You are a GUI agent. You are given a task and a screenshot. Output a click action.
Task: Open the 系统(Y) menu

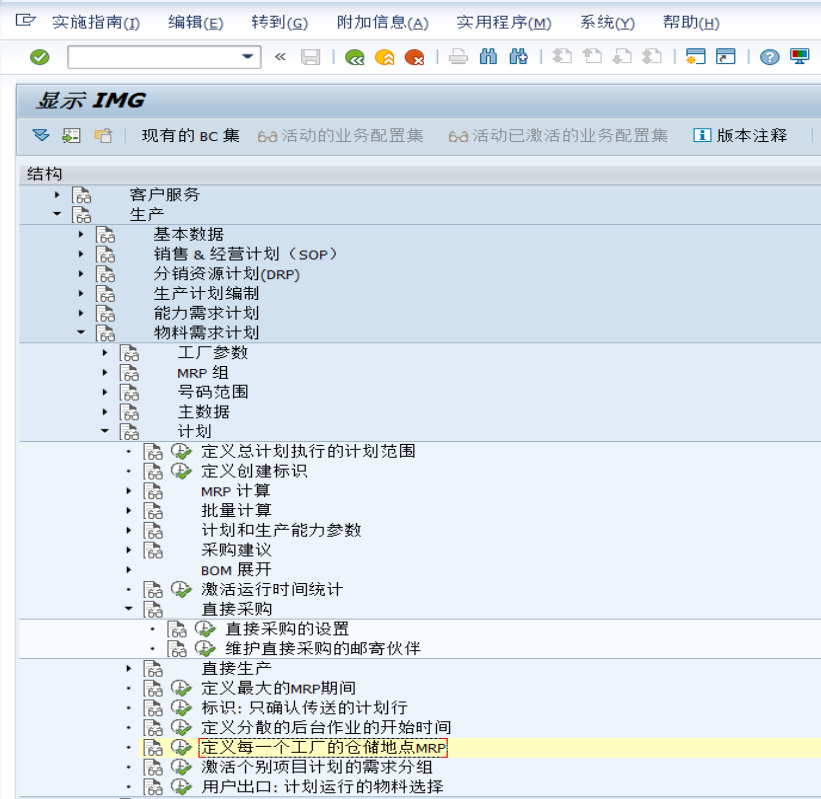click(x=607, y=23)
